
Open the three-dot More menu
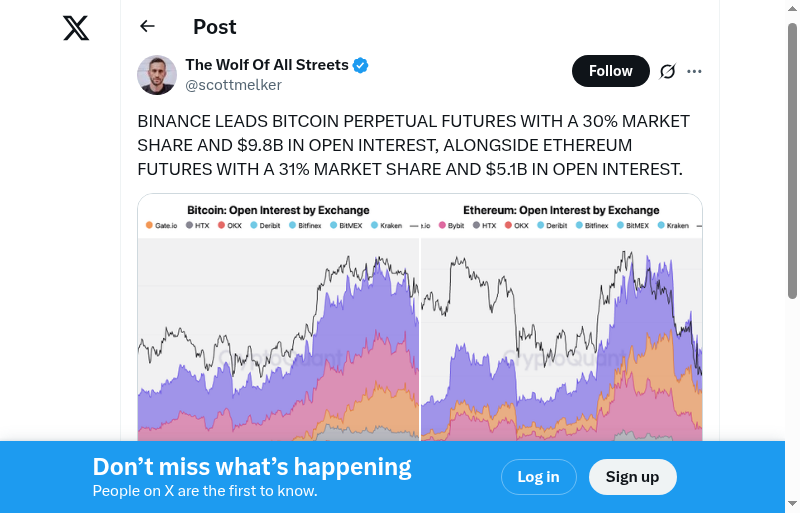tap(695, 71)
